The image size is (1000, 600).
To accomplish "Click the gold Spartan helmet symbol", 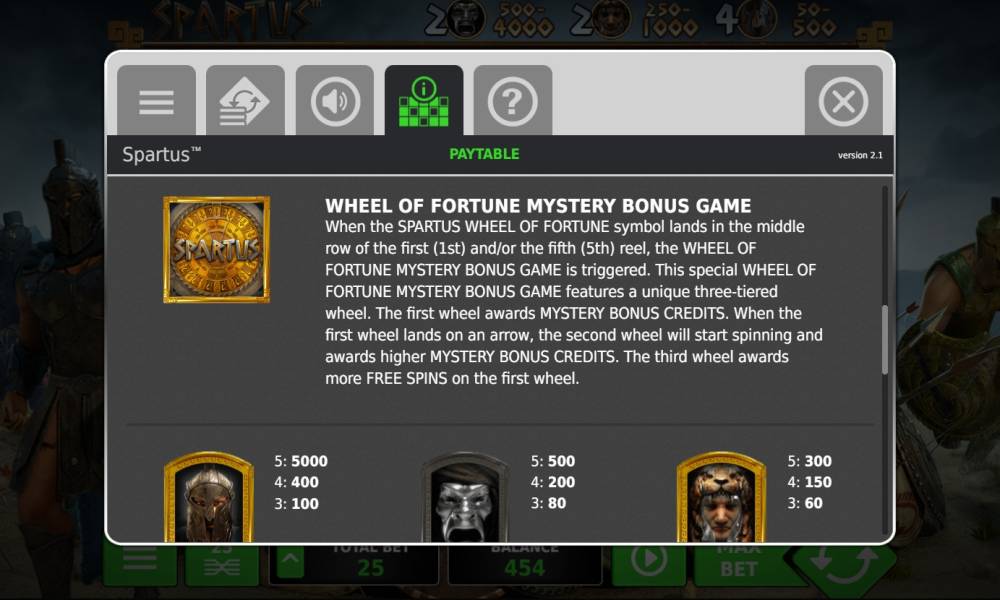I will tap(209, 497).
